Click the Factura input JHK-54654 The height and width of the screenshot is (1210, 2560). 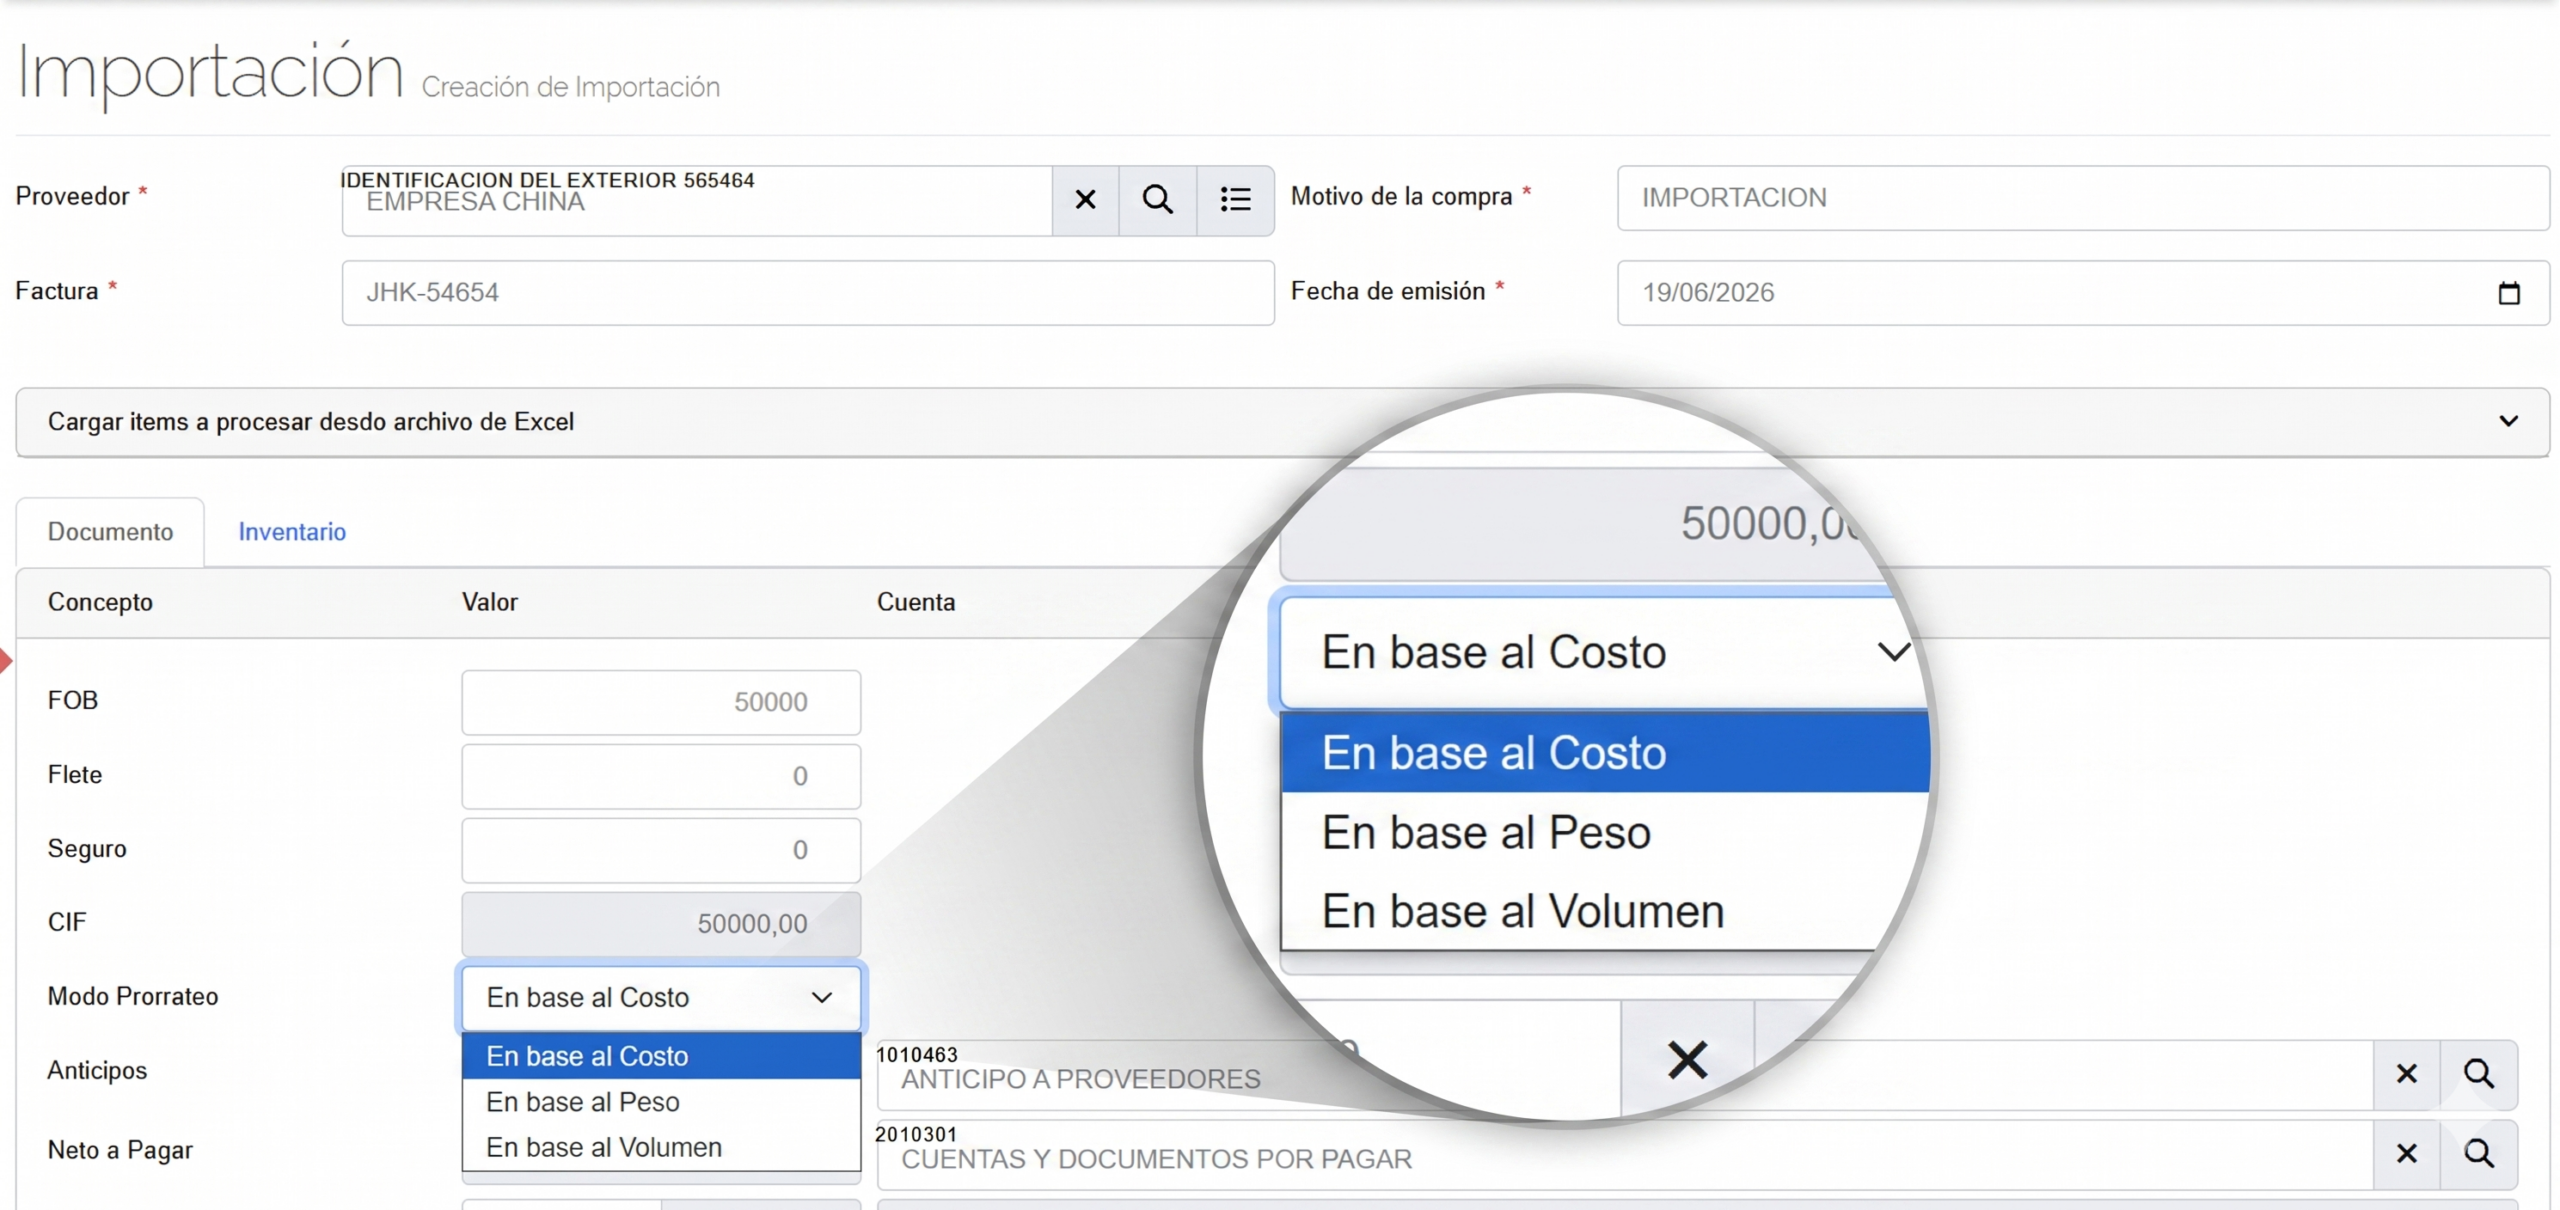click(808, 293)
